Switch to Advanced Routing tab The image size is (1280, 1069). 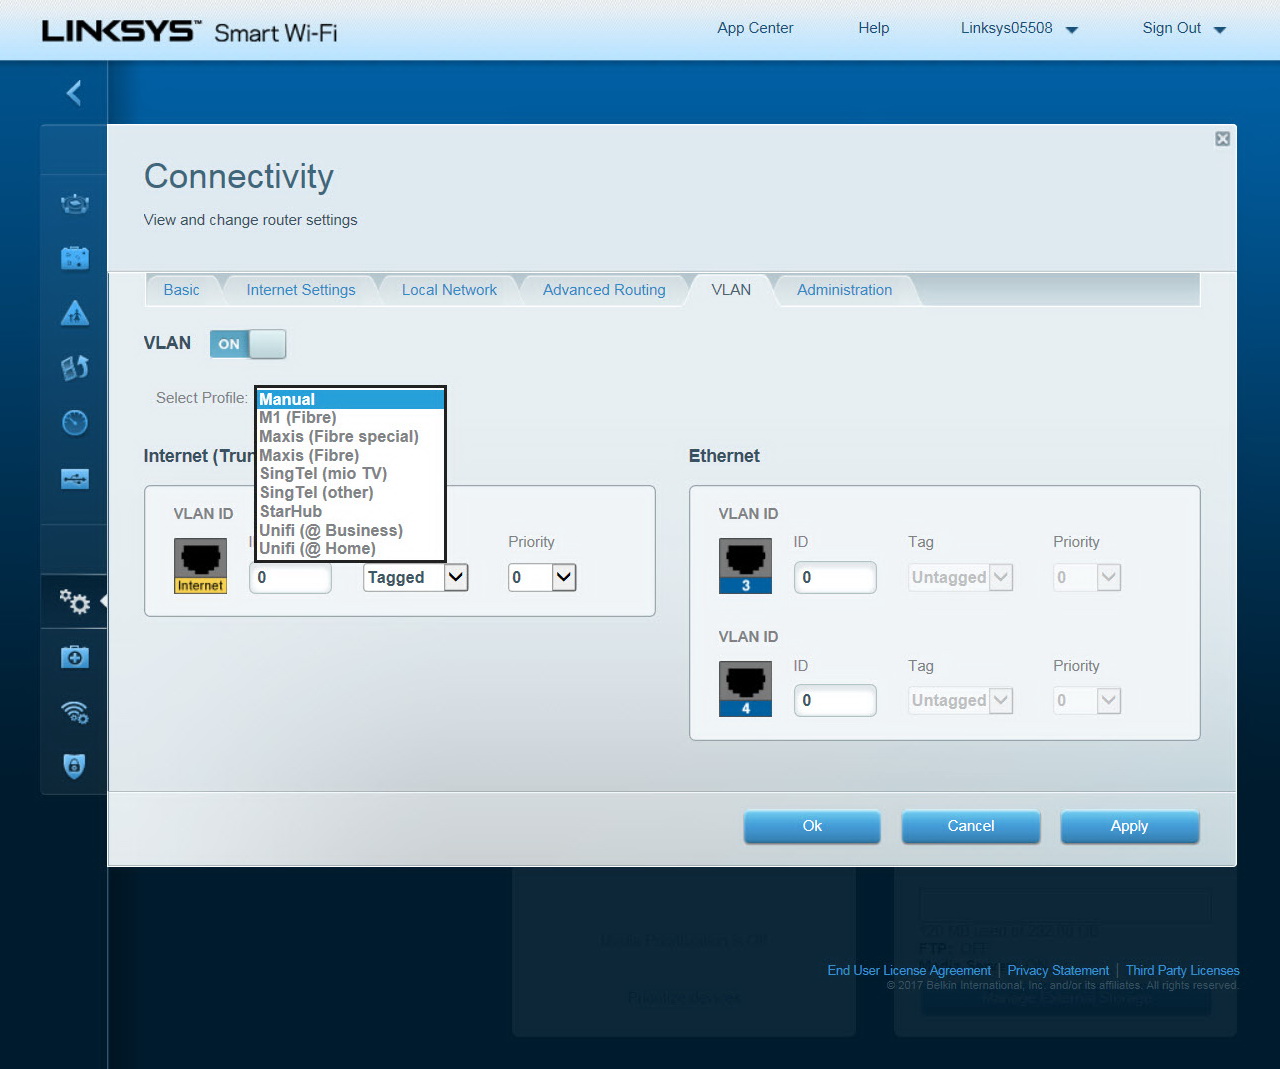604,290
